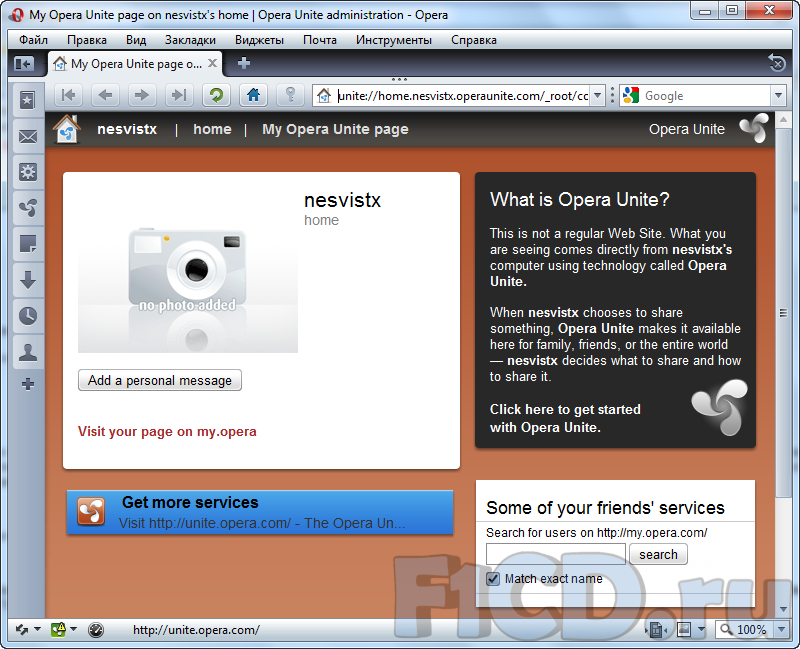Click the nesvistx breadcrumb link
This screenshot has width=800, height=649.
click(127, 129)
